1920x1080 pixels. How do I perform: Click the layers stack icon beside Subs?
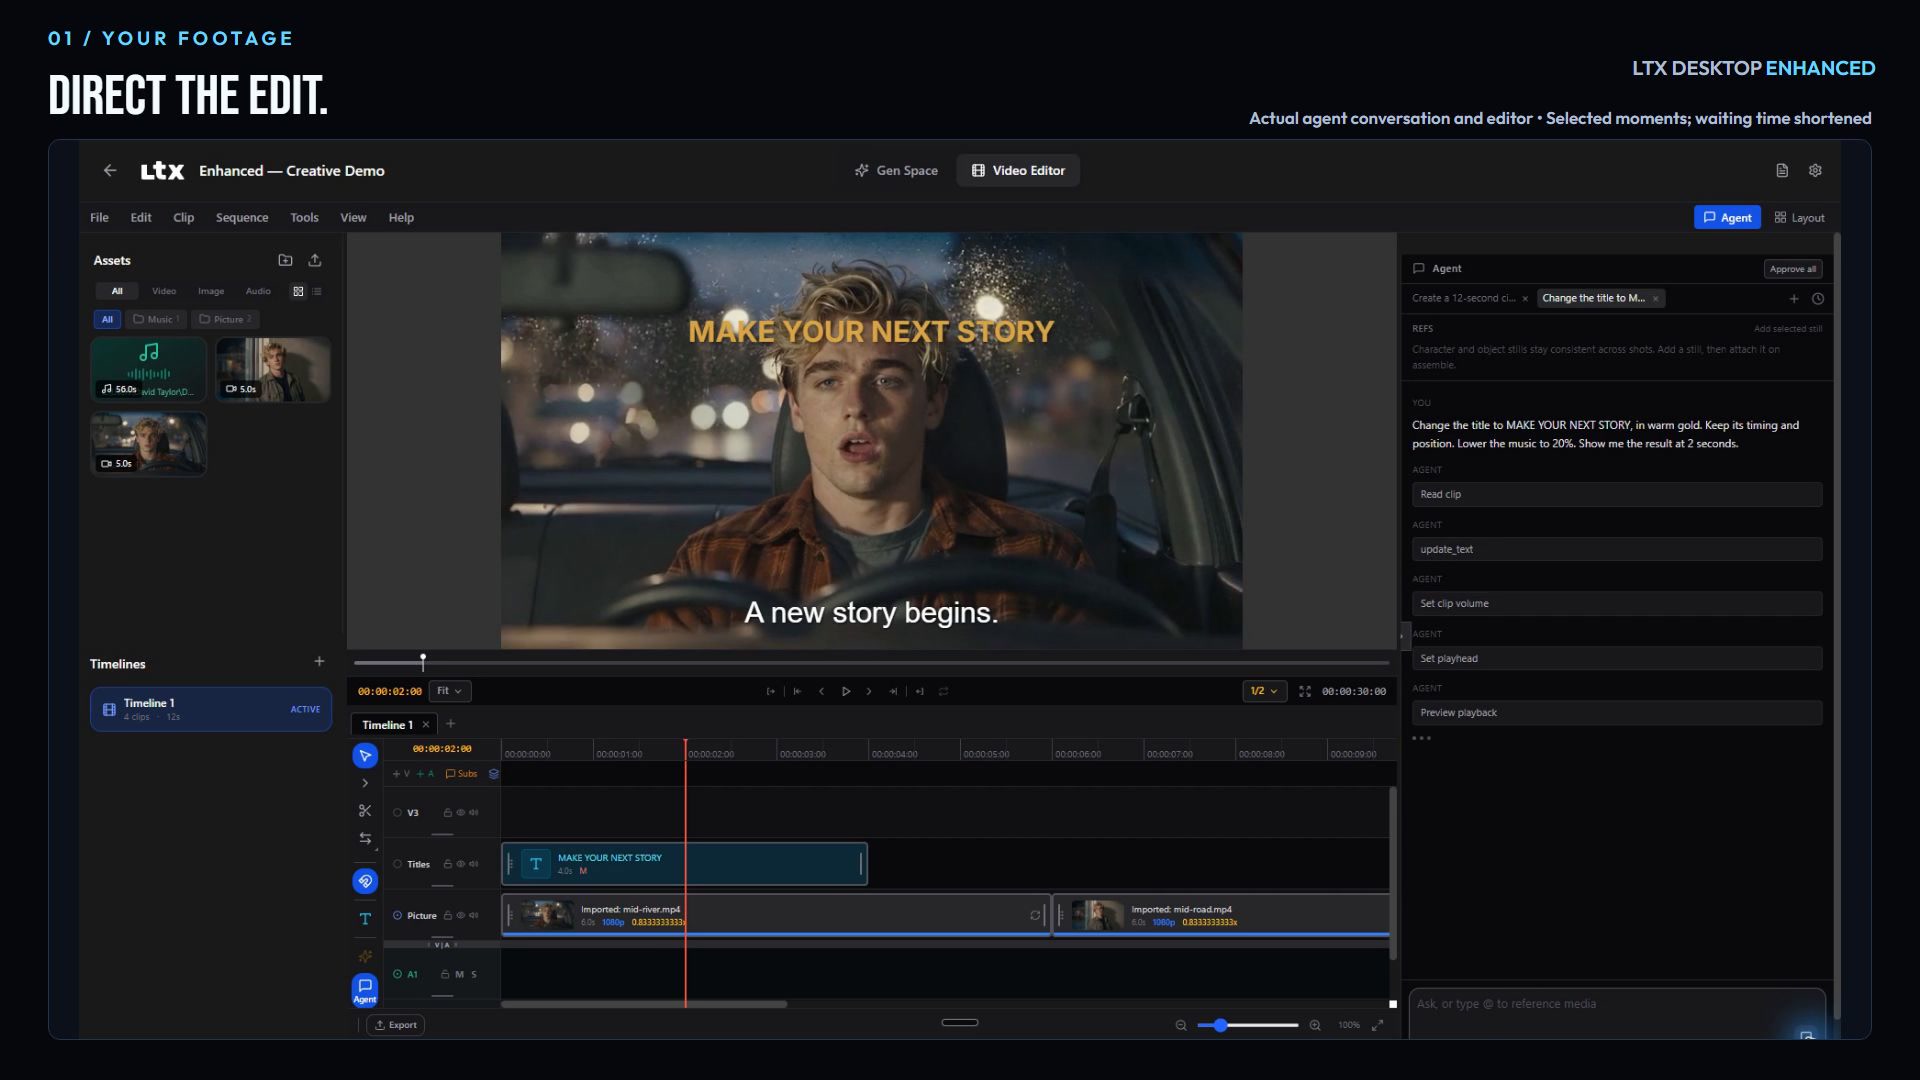(x=493, y=774)
